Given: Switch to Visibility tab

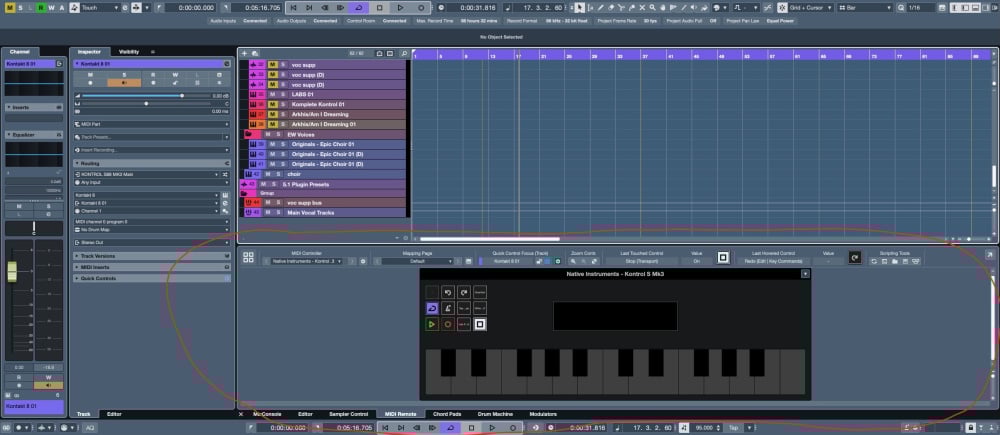Looking at the screenshot, I should click(x=129, y=52).
